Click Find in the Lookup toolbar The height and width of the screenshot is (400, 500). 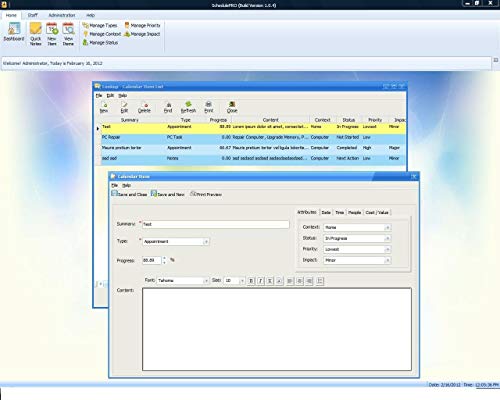pyautogui.click(x=168, y=107)
